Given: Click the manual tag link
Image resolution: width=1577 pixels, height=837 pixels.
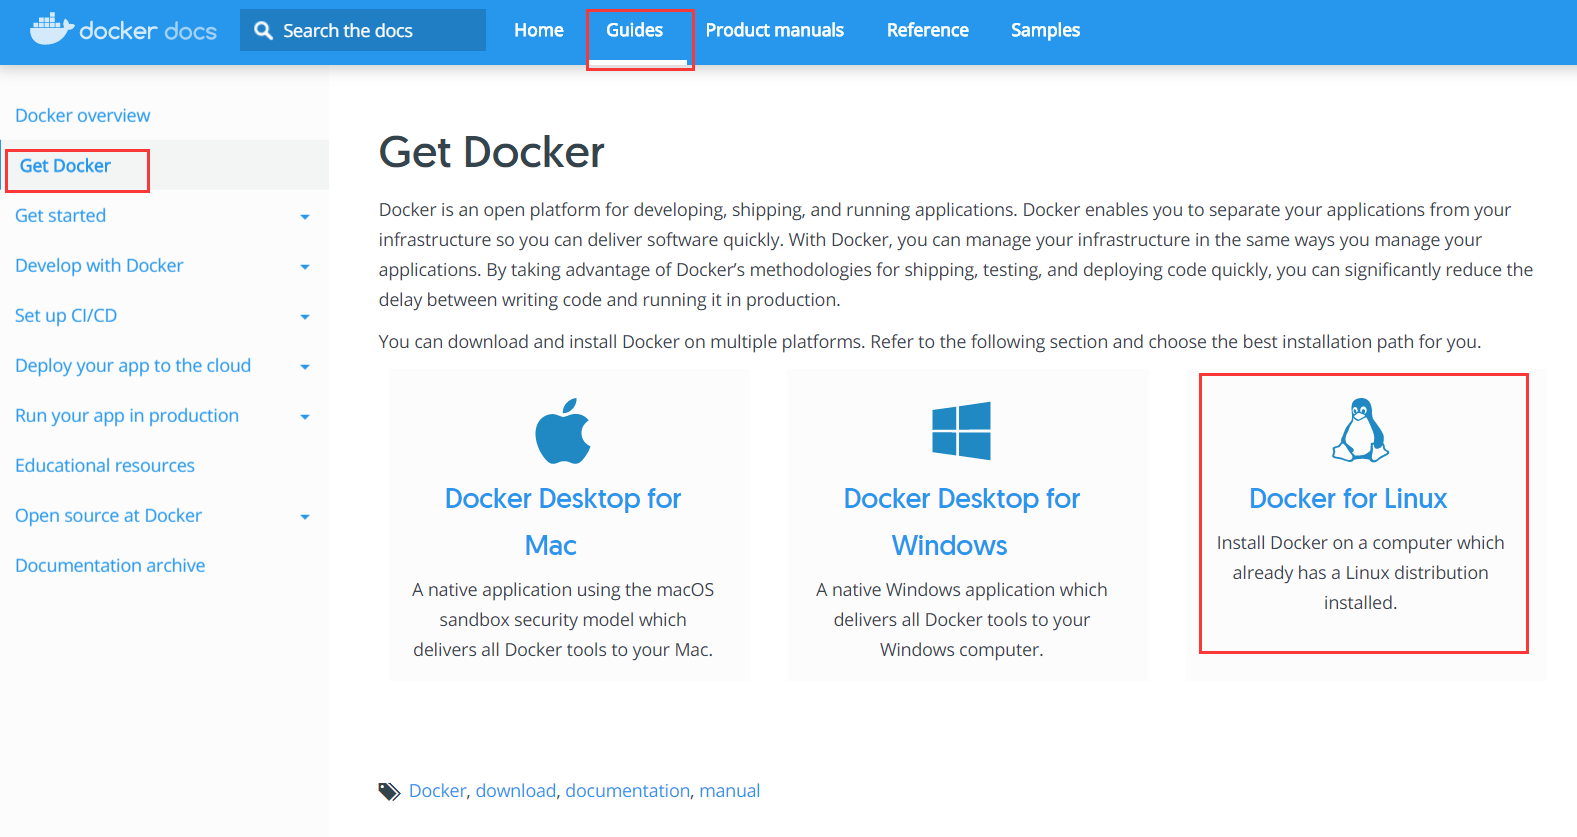Looking at the screenshot, I should [730, 791].
